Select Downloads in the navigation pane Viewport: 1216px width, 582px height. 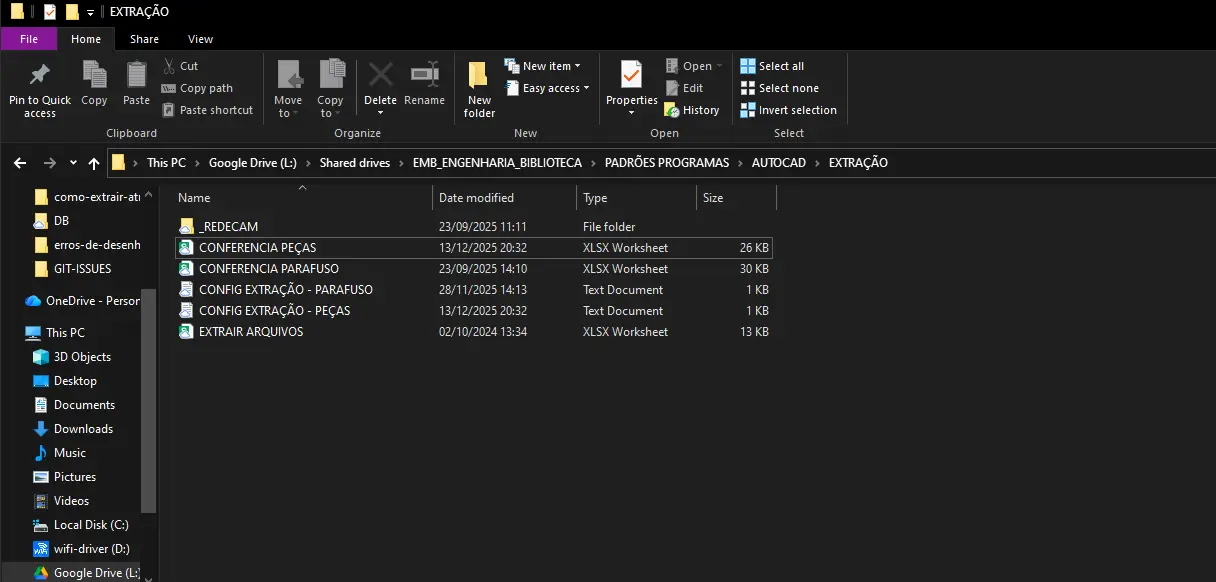pyautogui.click(x=83, y=429)
